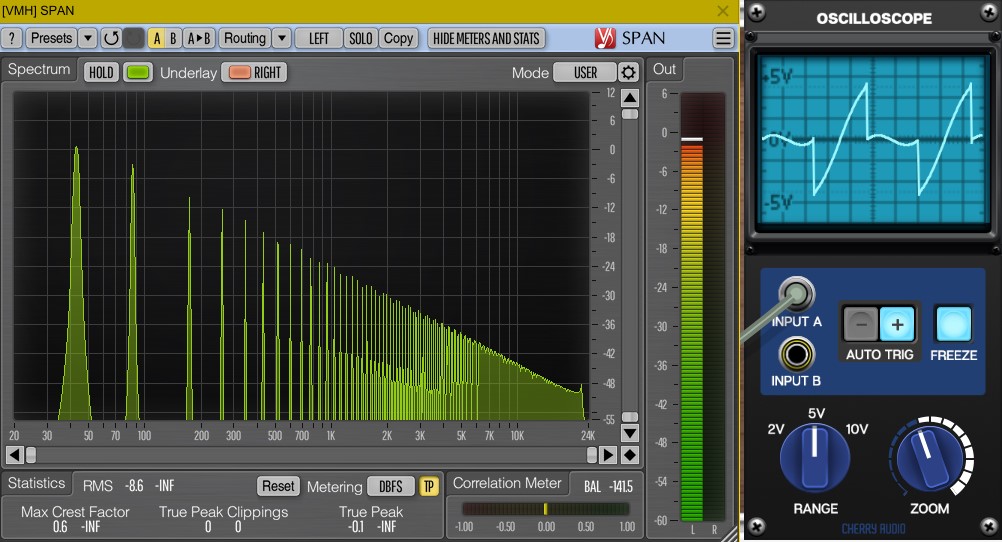1002x542 pixels.
Task: Click the Correlation Meter label
Action: coord(507,483)
